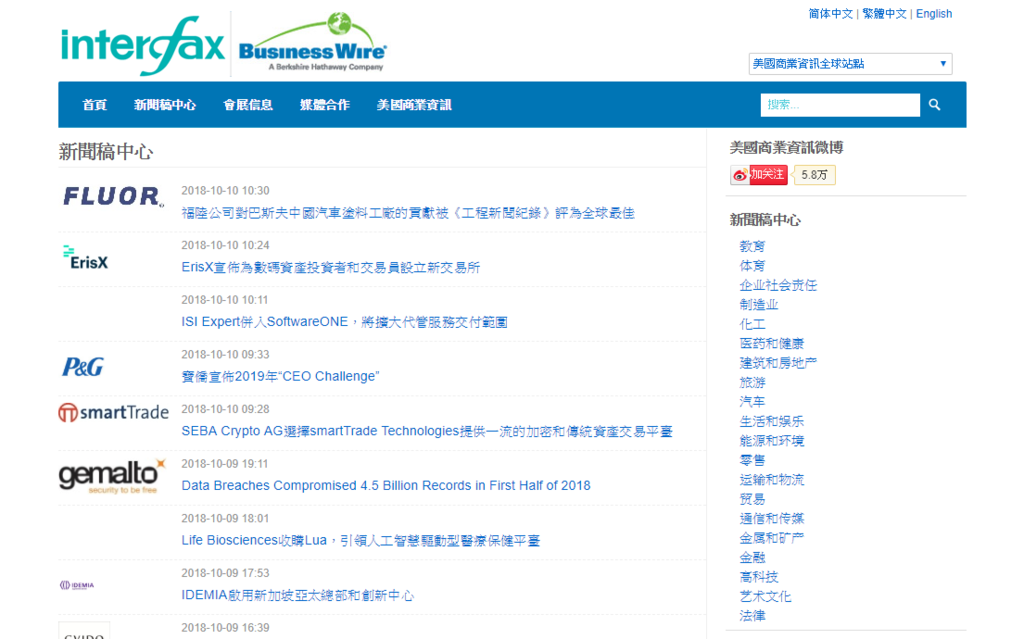Screen dimensions: 1024x639
Task: Open the ISI Expert SoftwareONE article
Action: pyautogui.click(x=345, y=322)
